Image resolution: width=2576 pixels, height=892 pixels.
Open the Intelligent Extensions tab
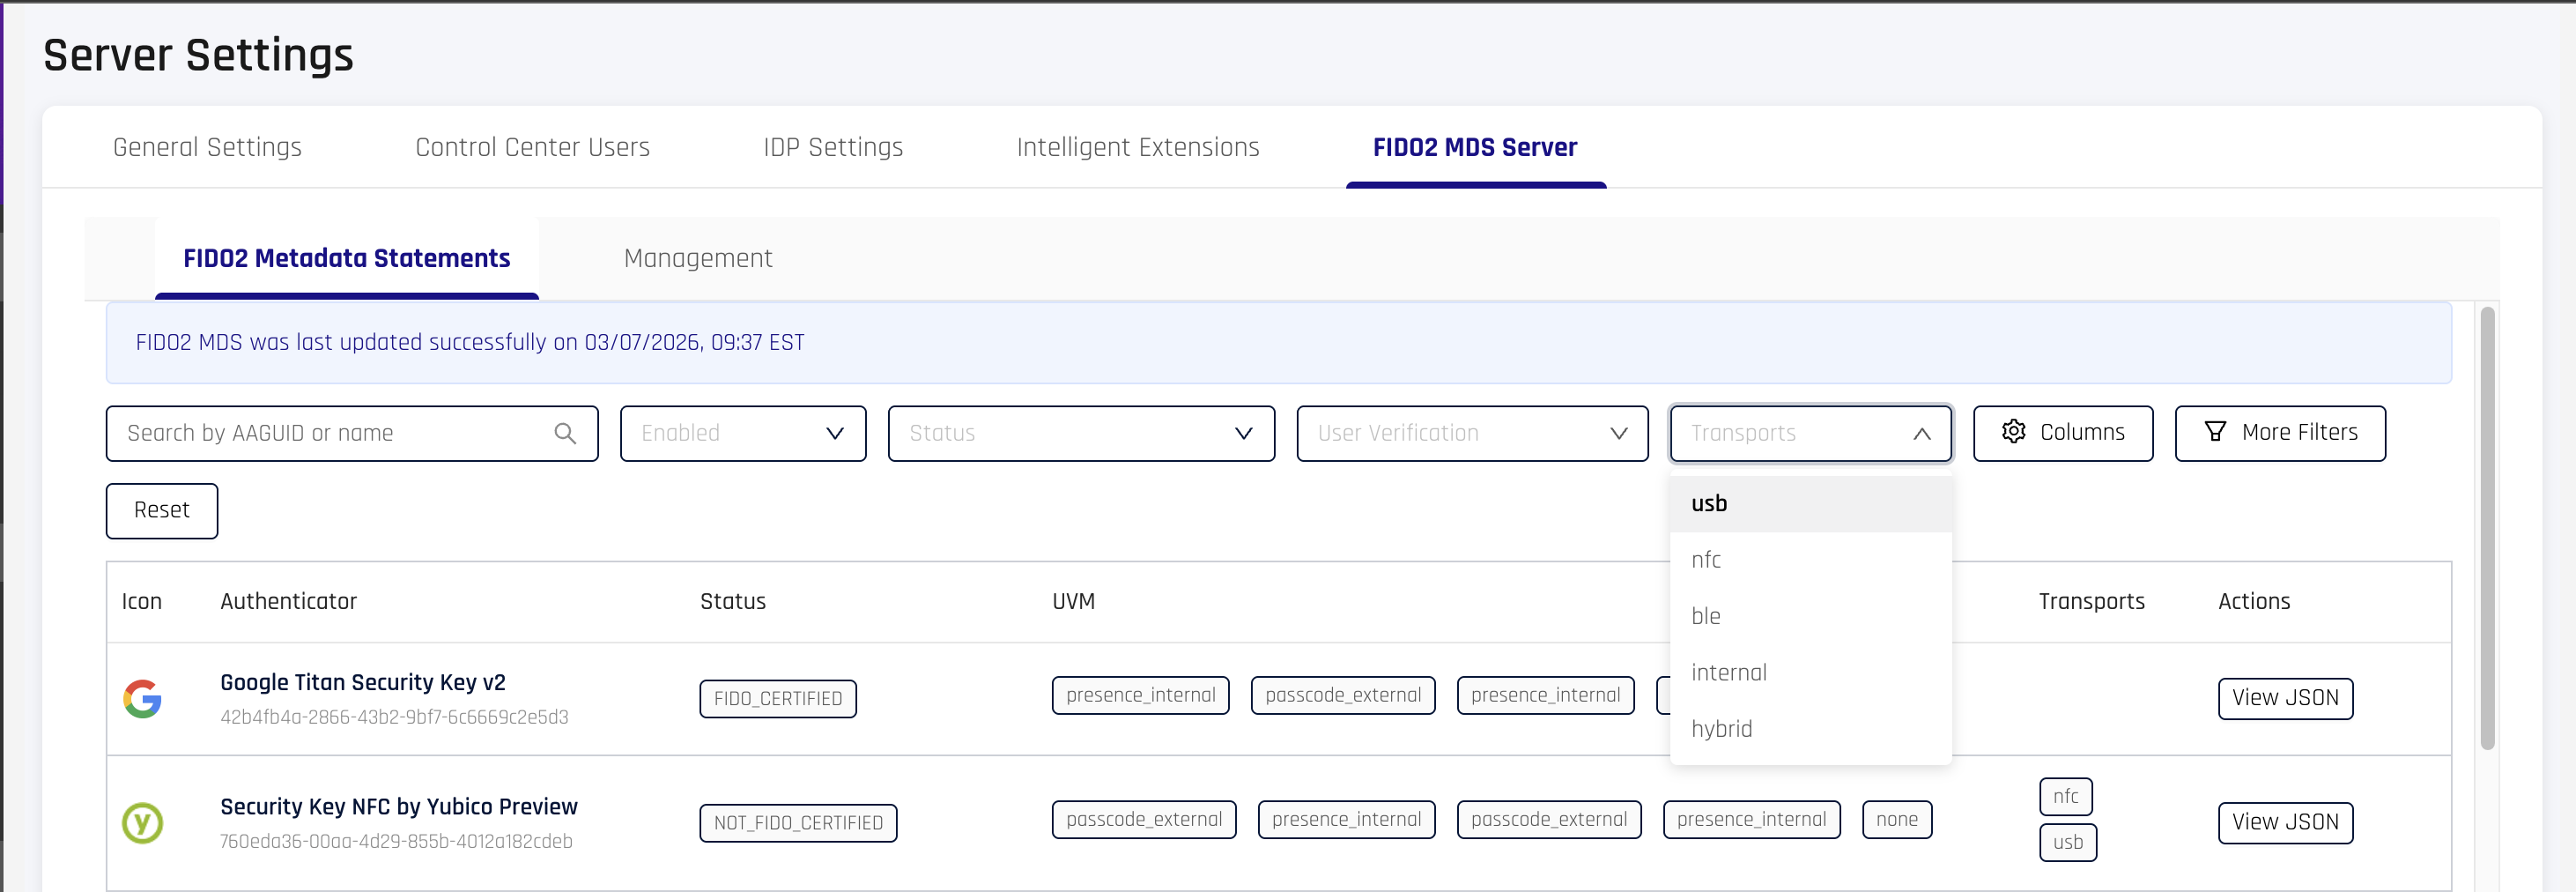pos(1137,147)
